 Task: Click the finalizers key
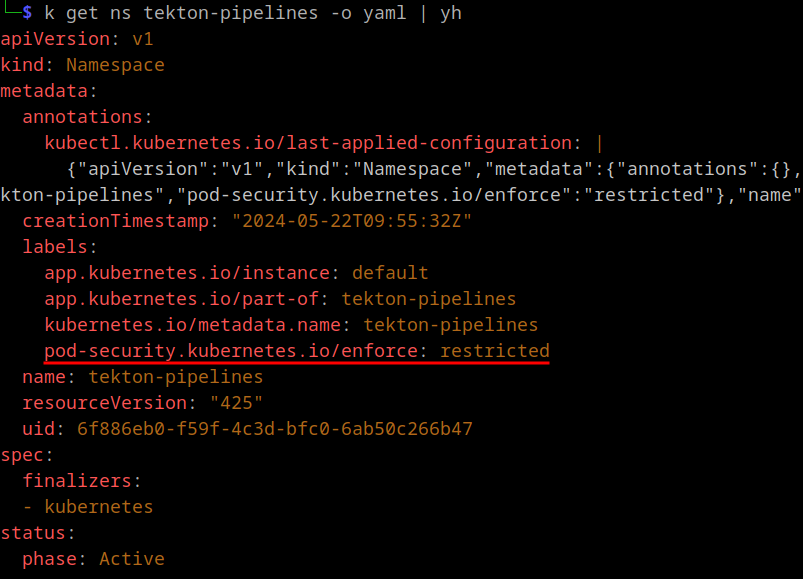point(77,481)
